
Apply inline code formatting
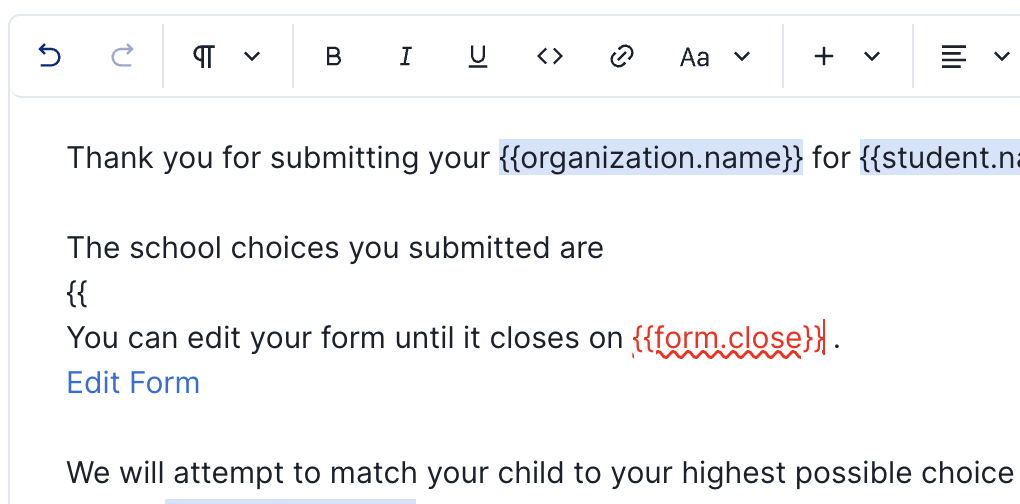(550, 57)
